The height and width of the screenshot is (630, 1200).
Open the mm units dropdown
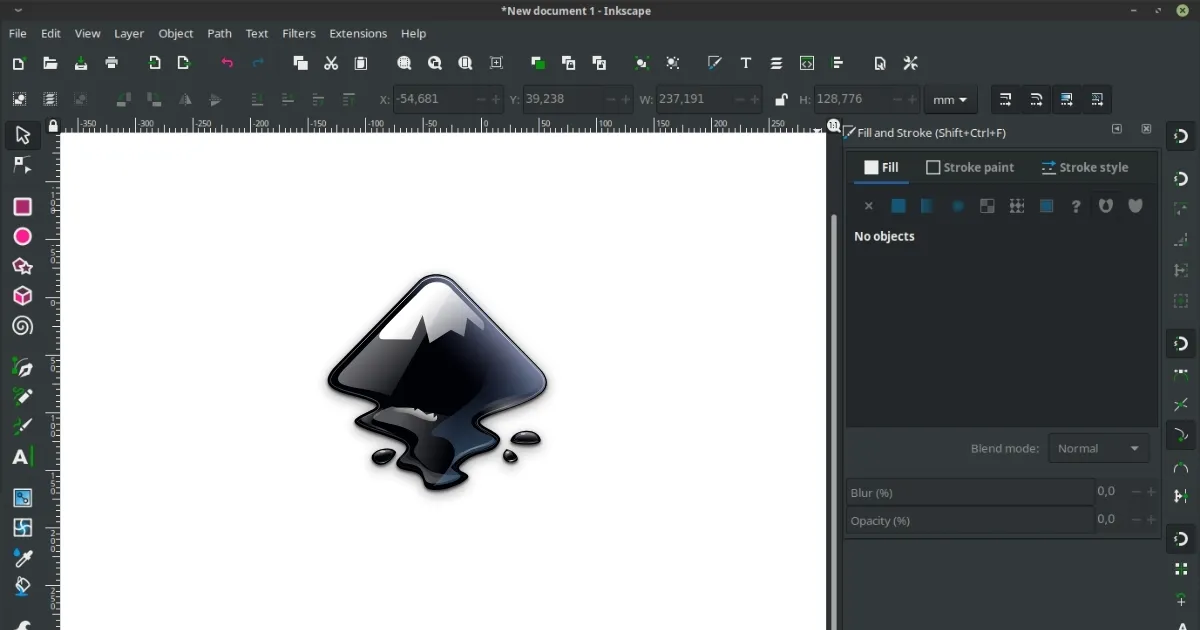click(950, 100)
